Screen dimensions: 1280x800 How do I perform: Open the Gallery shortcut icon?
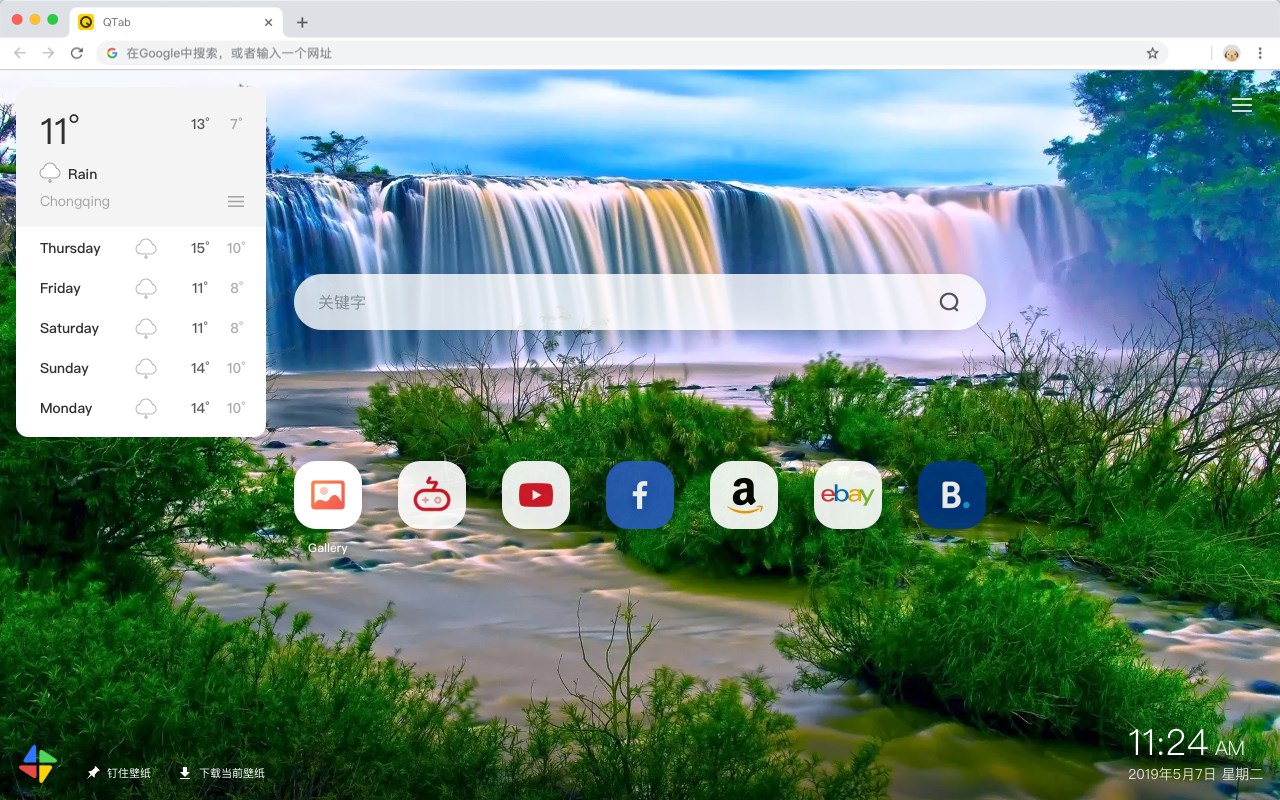click(x=328, y=495)
